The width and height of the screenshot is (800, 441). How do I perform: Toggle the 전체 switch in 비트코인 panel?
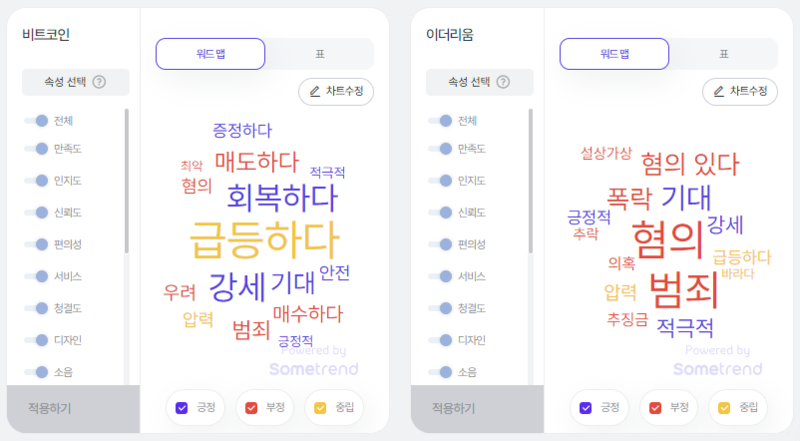[x=36, y=121]
